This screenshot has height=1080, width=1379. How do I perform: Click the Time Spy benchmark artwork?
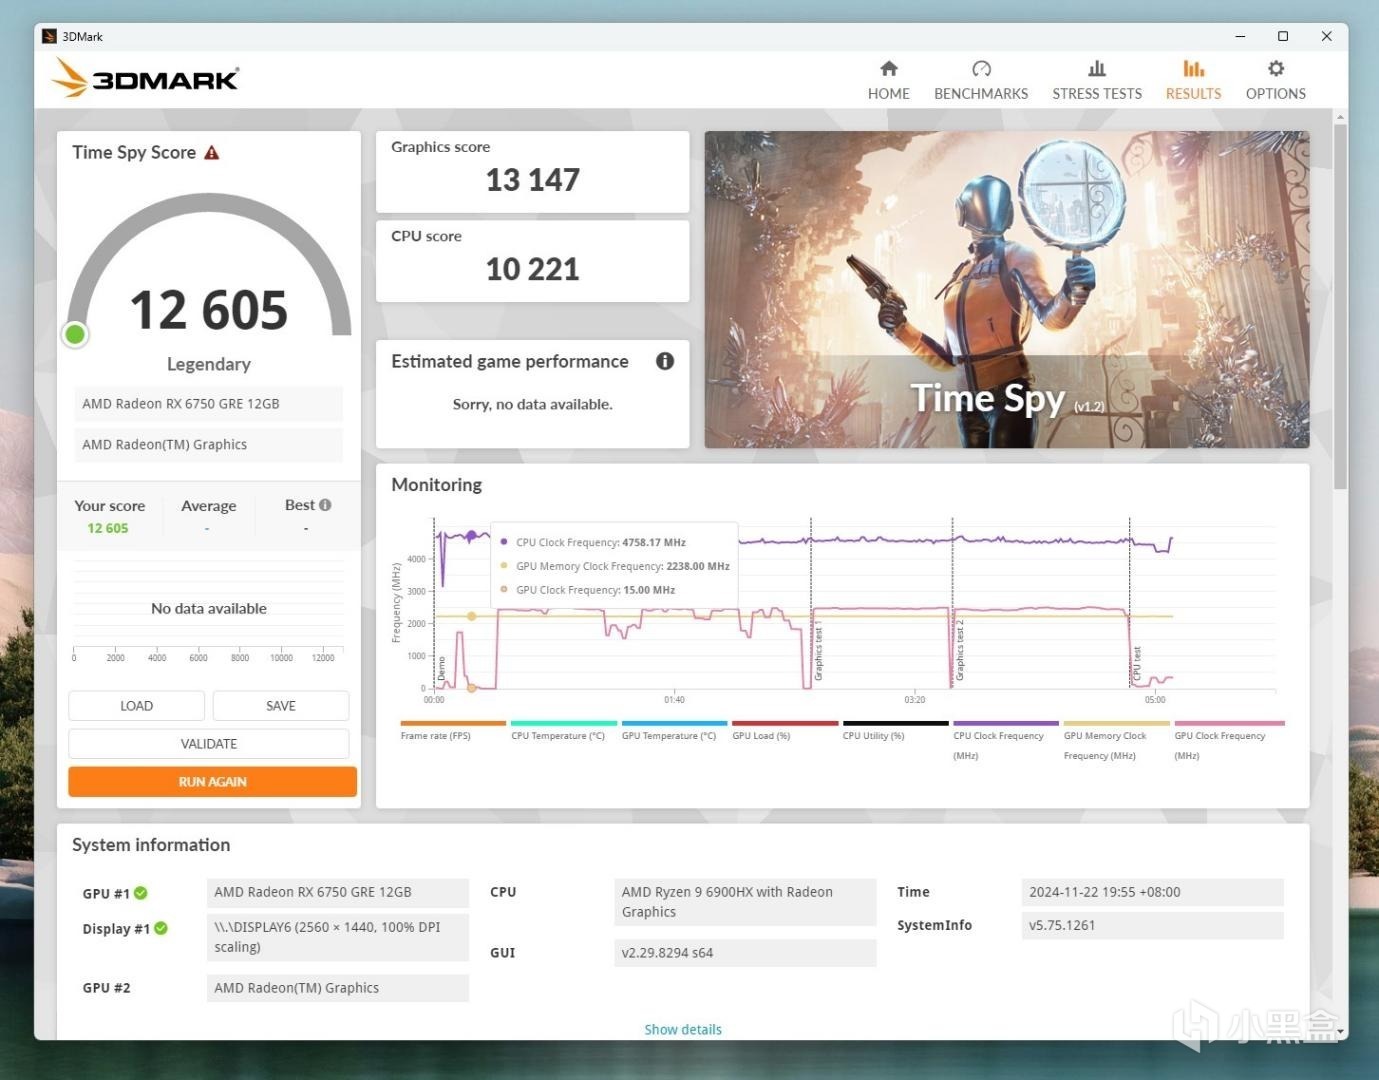[x=1007, y=290]
